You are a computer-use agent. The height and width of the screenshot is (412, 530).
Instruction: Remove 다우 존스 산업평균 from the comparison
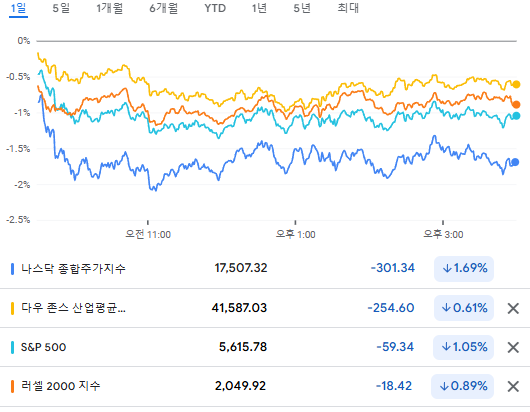[513, 308]
